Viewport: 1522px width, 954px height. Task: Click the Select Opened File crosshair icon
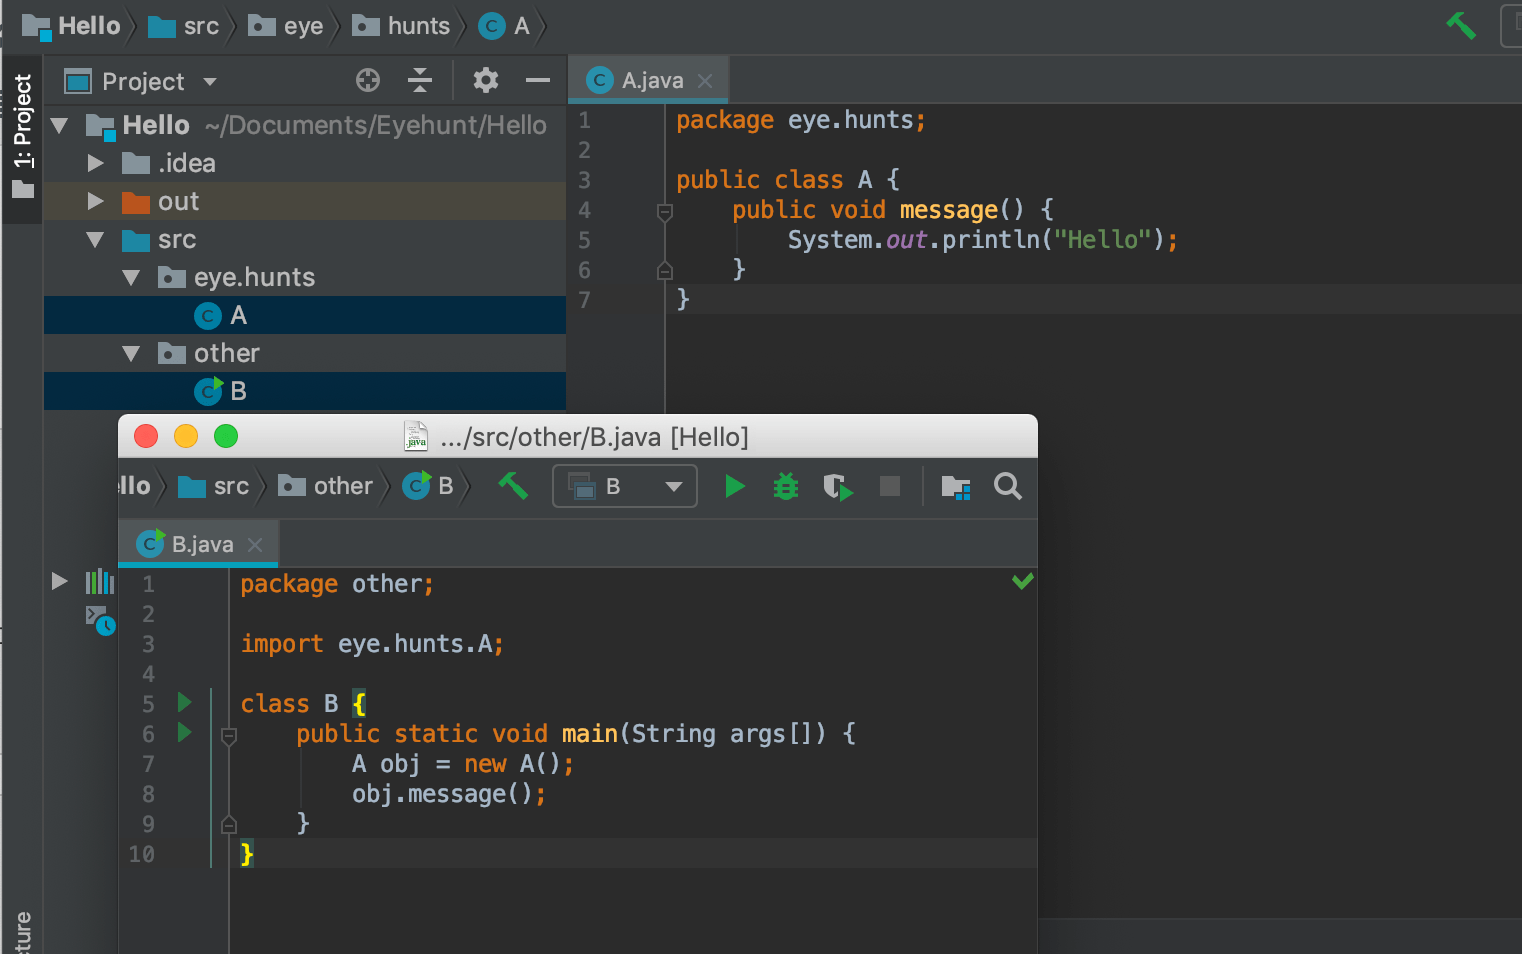(x=368, y=80)
